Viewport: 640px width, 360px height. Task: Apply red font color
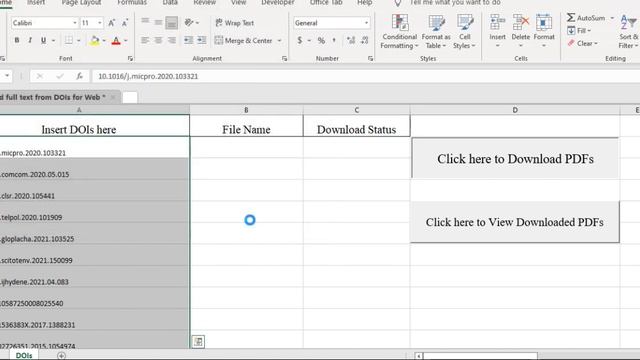pyautogui.click(x=116, y=40)
